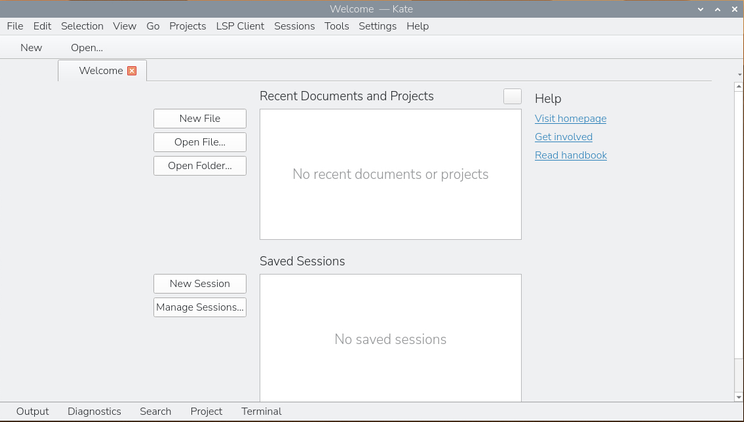Close the Kate window
744x422 pixels.
(735, 9)
